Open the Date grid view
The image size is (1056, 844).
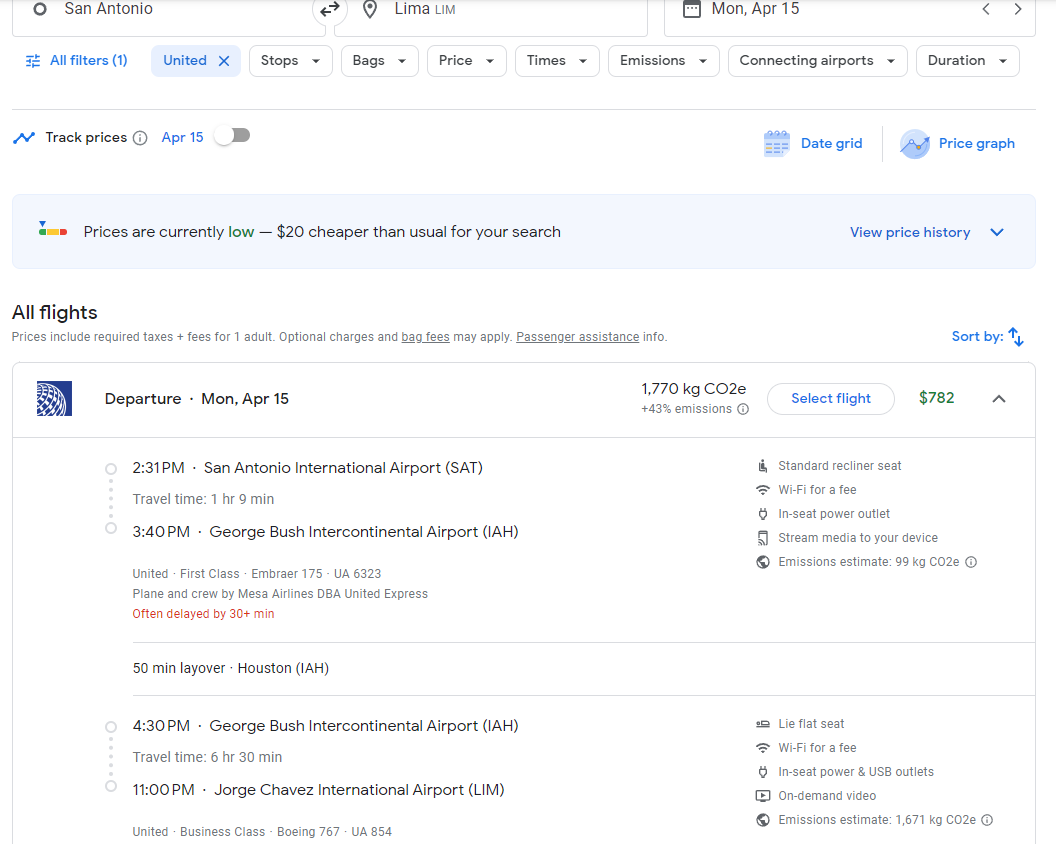(x=812, y=144)
